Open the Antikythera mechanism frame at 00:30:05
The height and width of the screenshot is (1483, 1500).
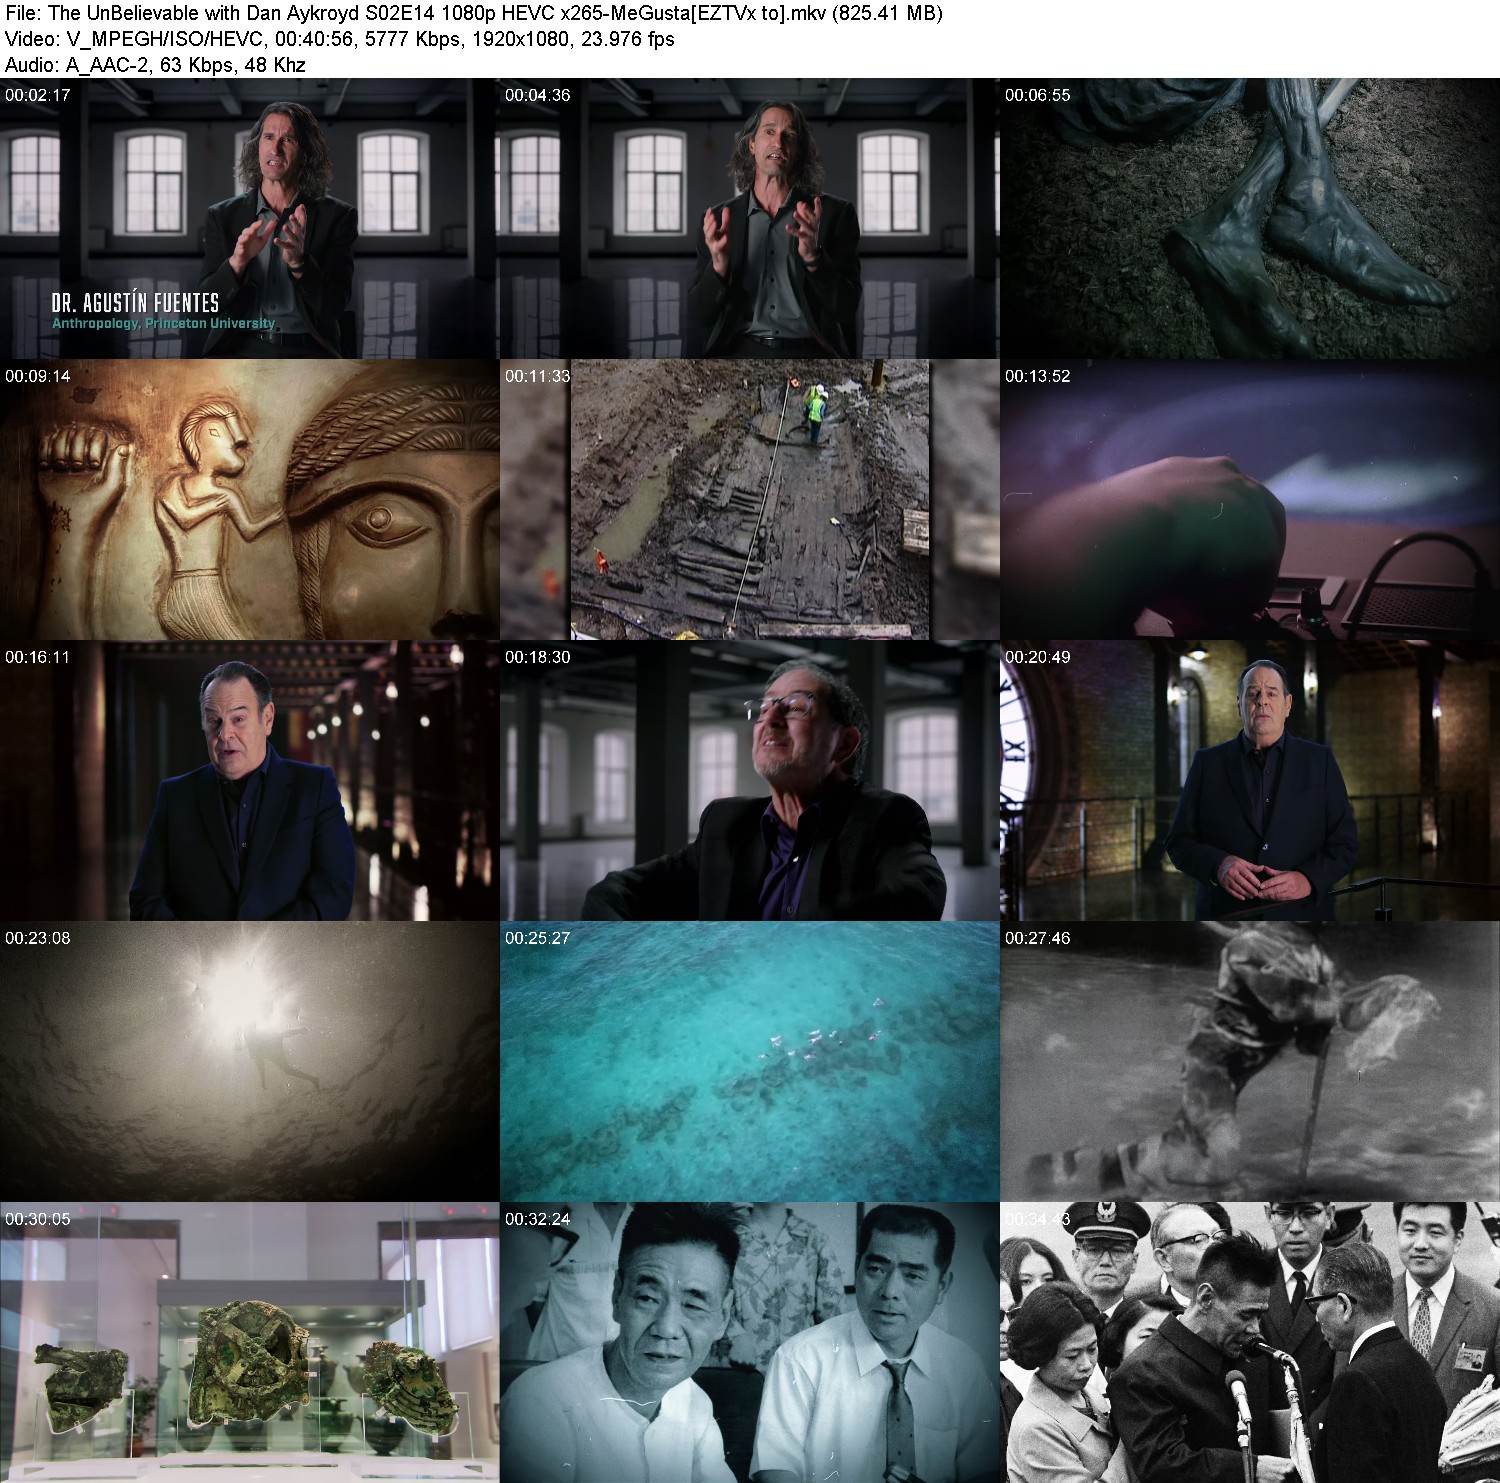(x=249, y=1343)
